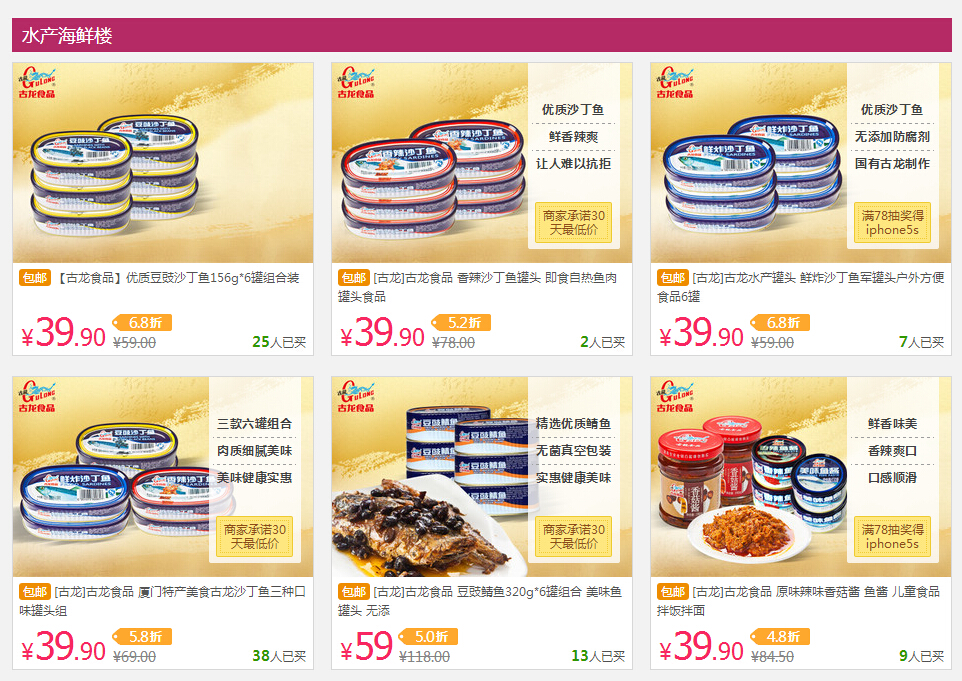Open the 豆豉沙丁鱼156g*6罐 product image
Image resolution: width=962 pixels, height=681 pixels.
[x=163, y=163]
